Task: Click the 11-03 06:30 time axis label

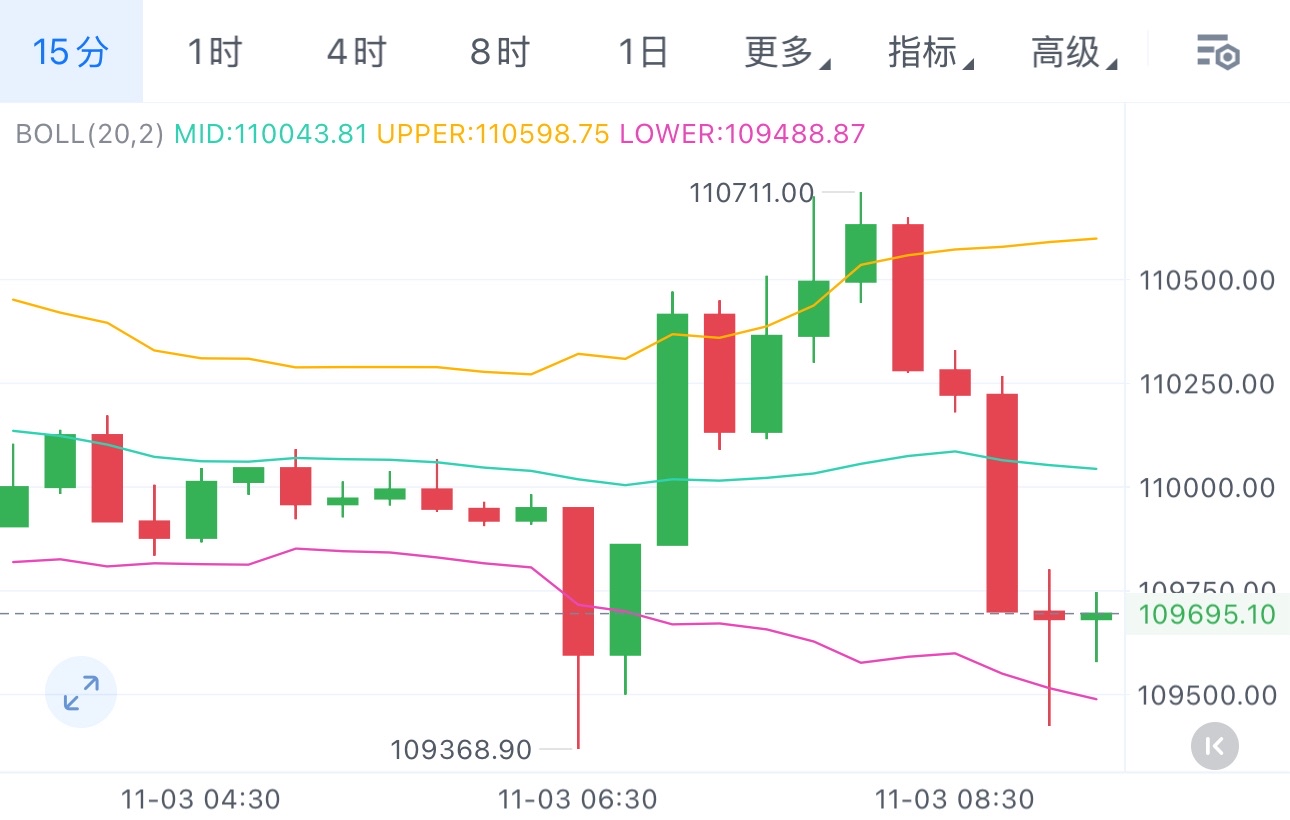Action: 577,800
